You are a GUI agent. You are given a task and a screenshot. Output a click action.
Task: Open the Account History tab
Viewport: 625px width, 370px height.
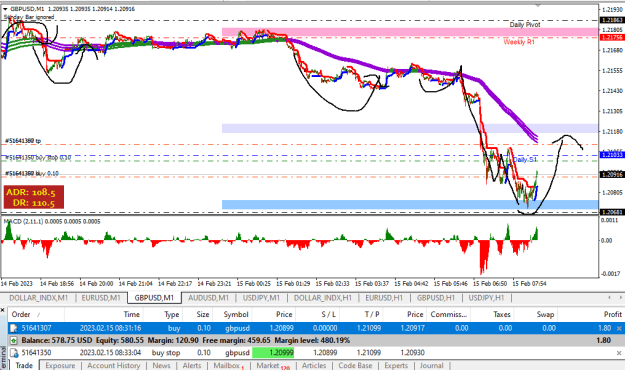pyautogui.click(x=114, y=365)
